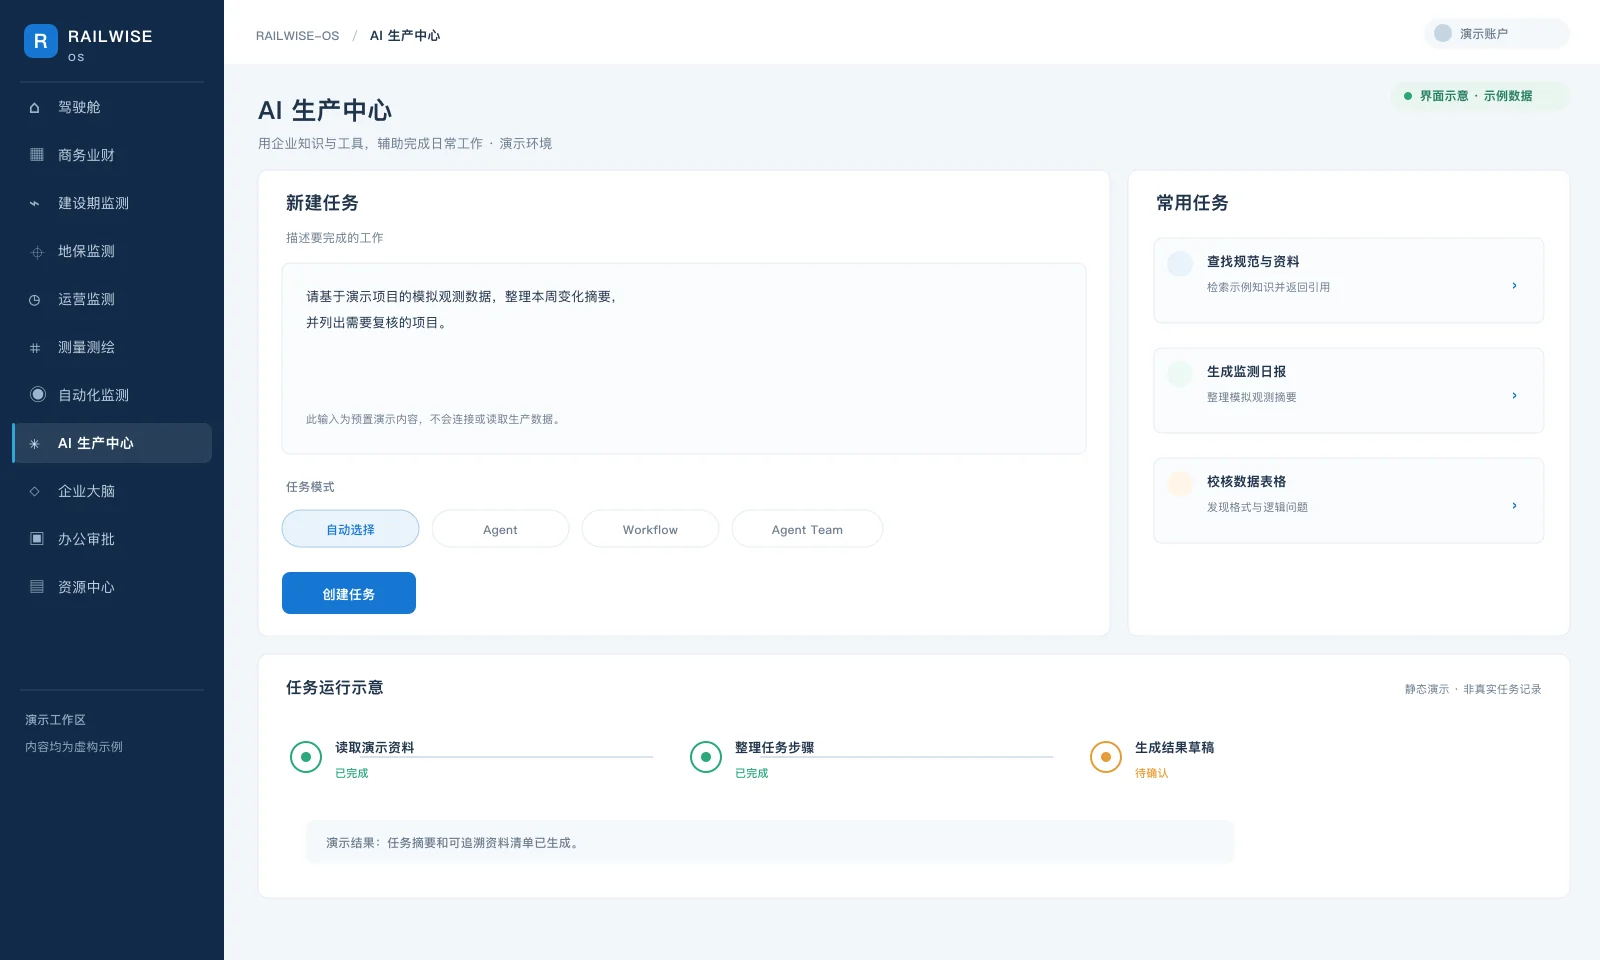Image resolution: width=1600 pixels, height=960 pixels.
Task: Click the 待确认 status text
Action: tap(1152, 773)
